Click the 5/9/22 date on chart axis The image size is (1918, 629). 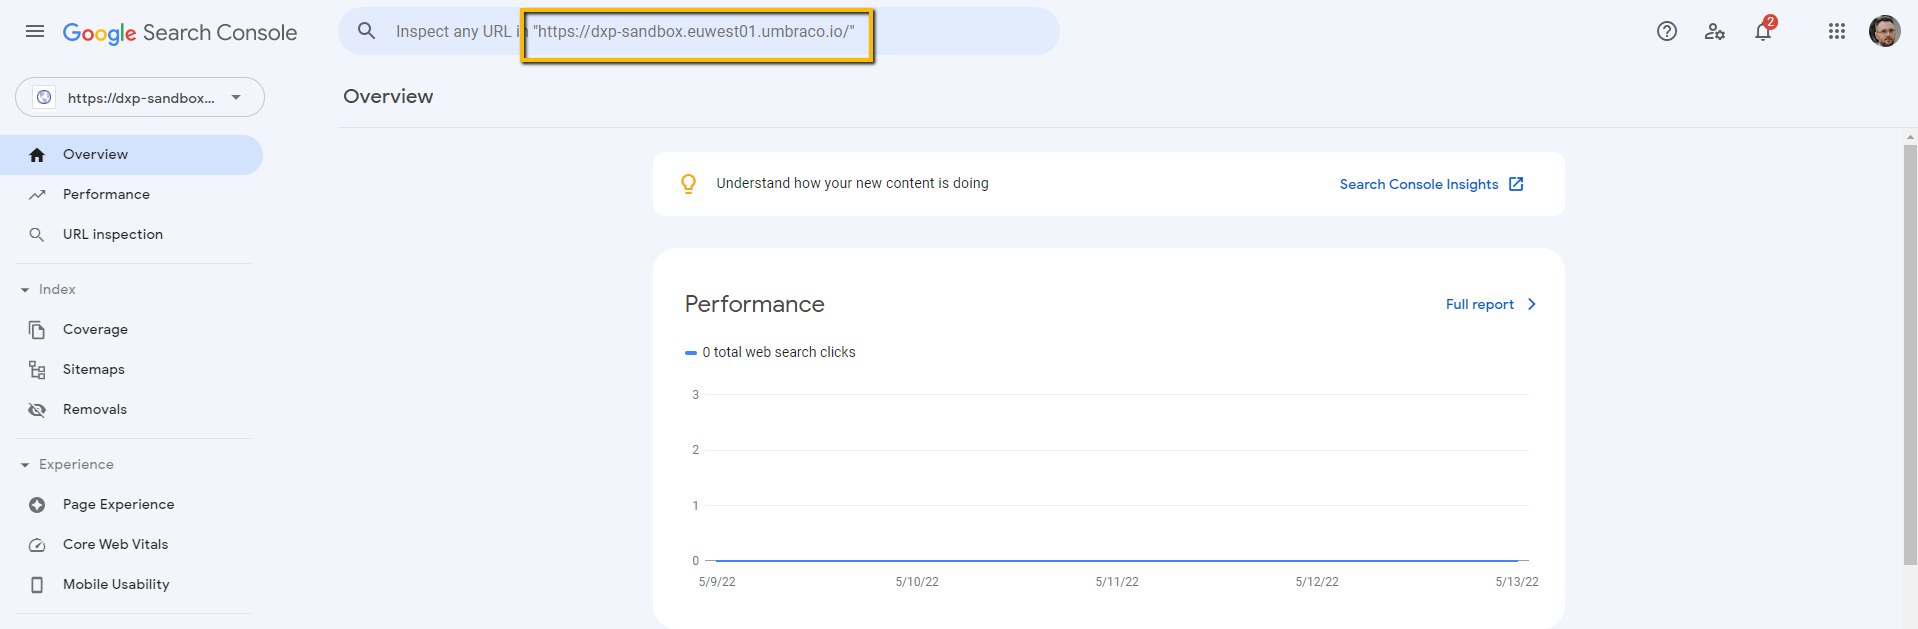click(x=717, y=581)
